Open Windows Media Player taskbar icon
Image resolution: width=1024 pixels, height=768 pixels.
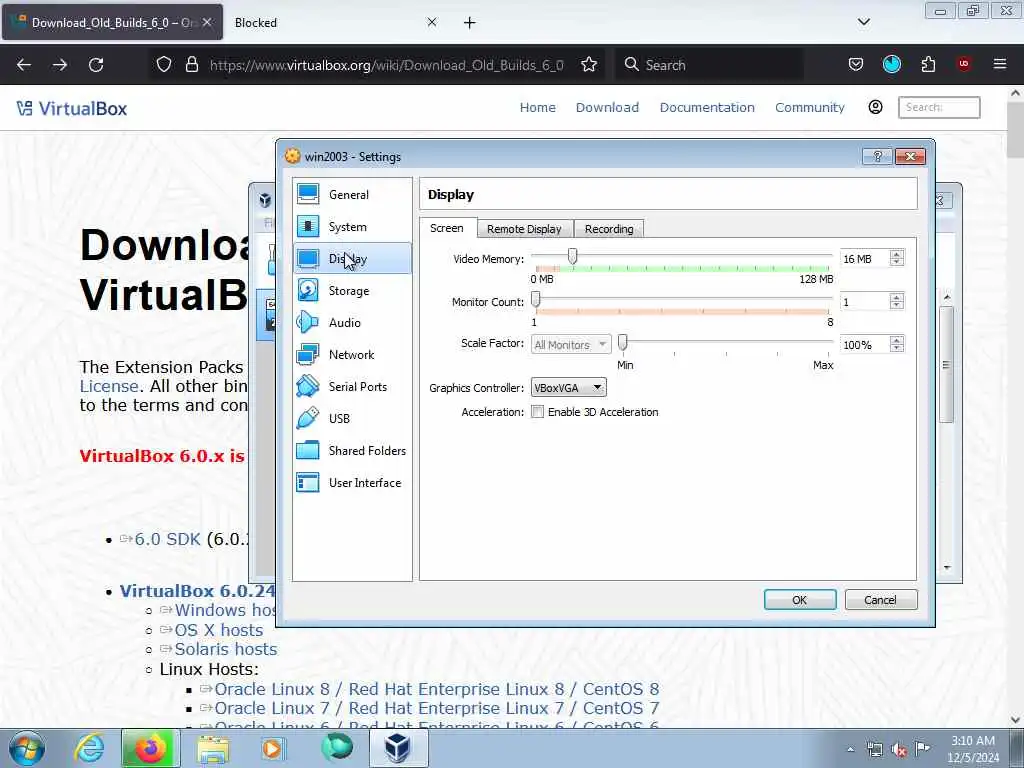pyautogui.click(x=274, y=748)
